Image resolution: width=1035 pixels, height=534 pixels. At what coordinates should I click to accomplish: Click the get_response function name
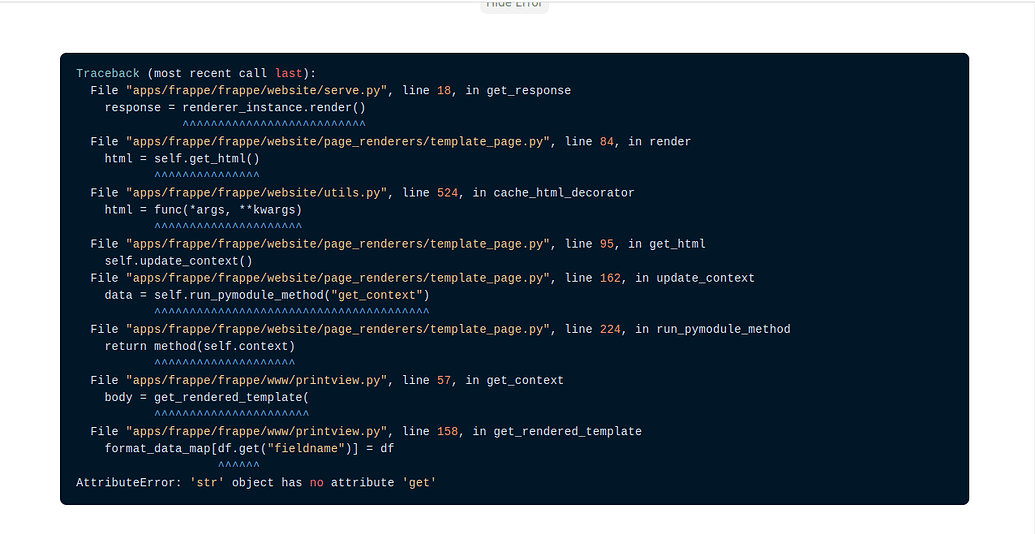528,91
